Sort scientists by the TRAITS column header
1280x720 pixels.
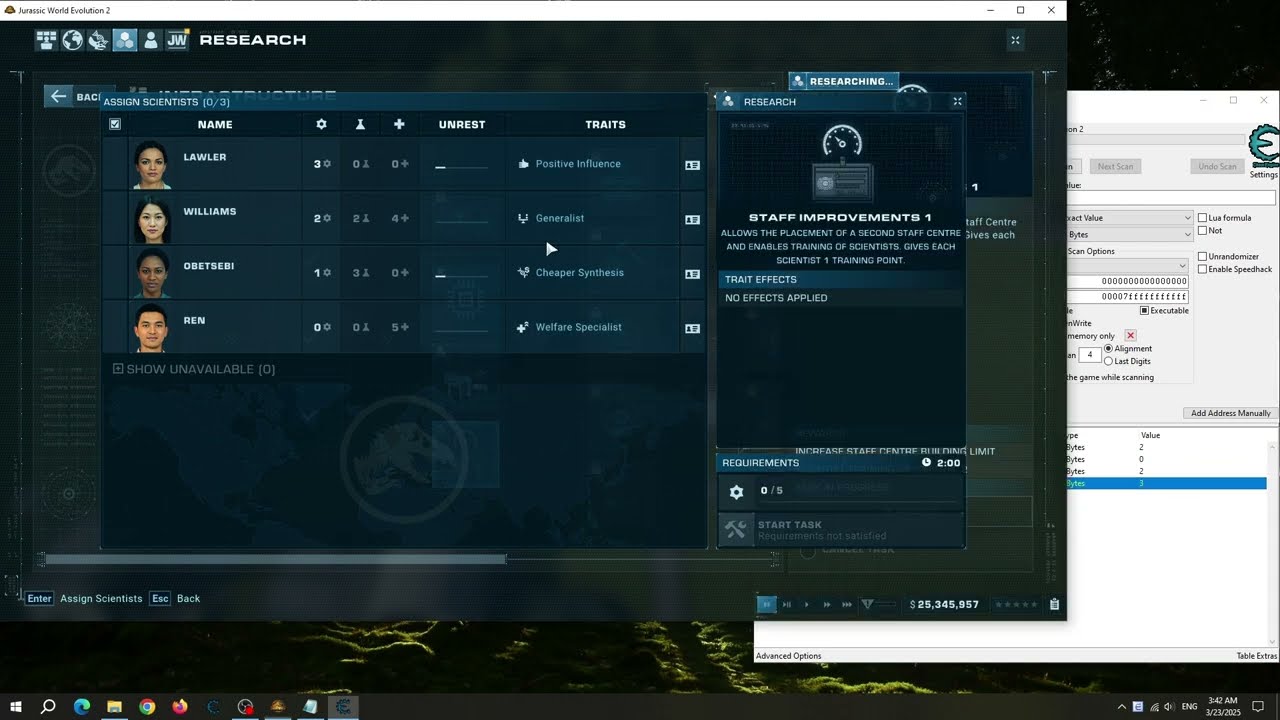[x=605, y=125]
